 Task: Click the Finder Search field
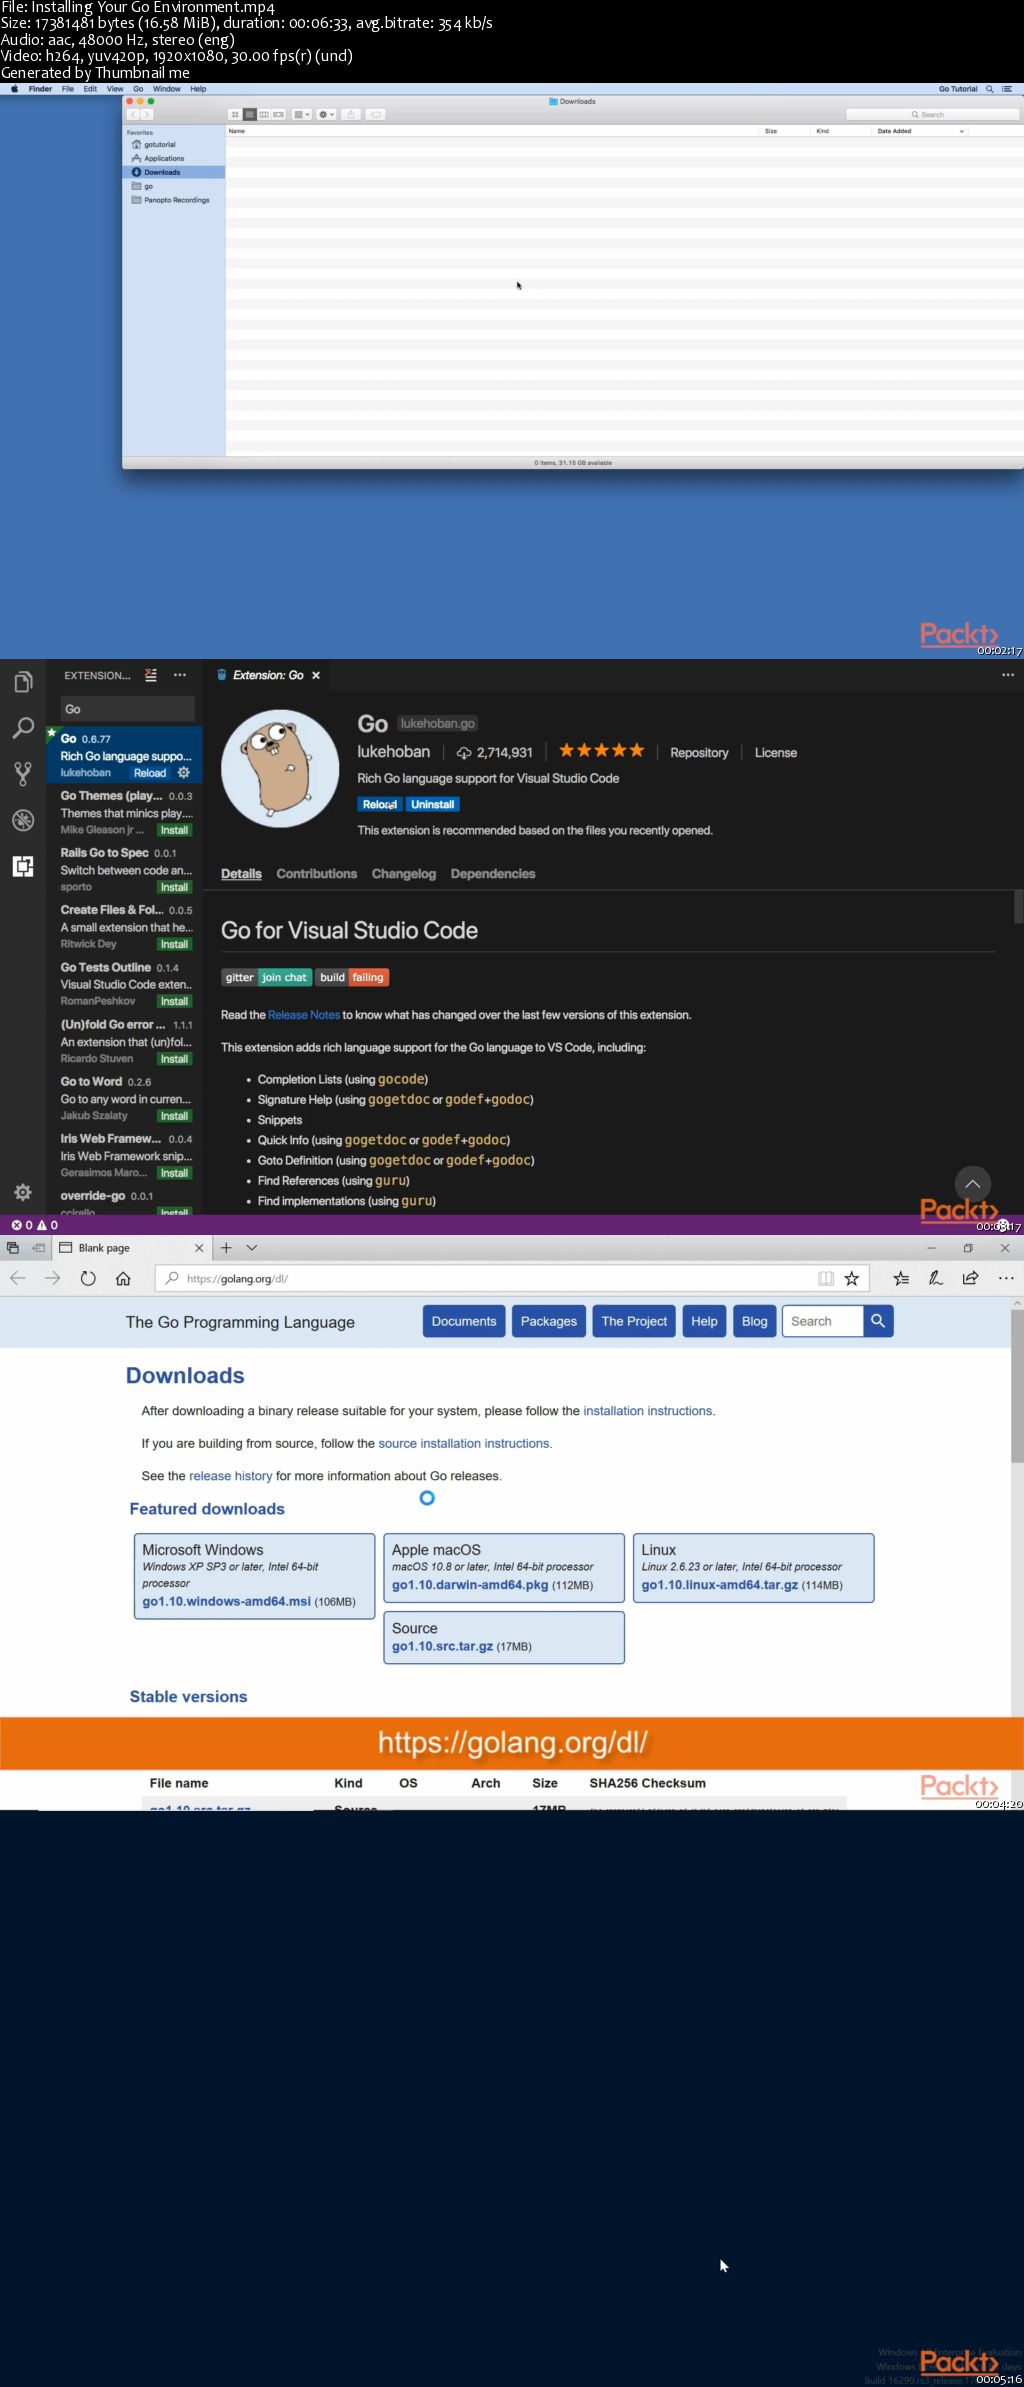click(932, 115)
